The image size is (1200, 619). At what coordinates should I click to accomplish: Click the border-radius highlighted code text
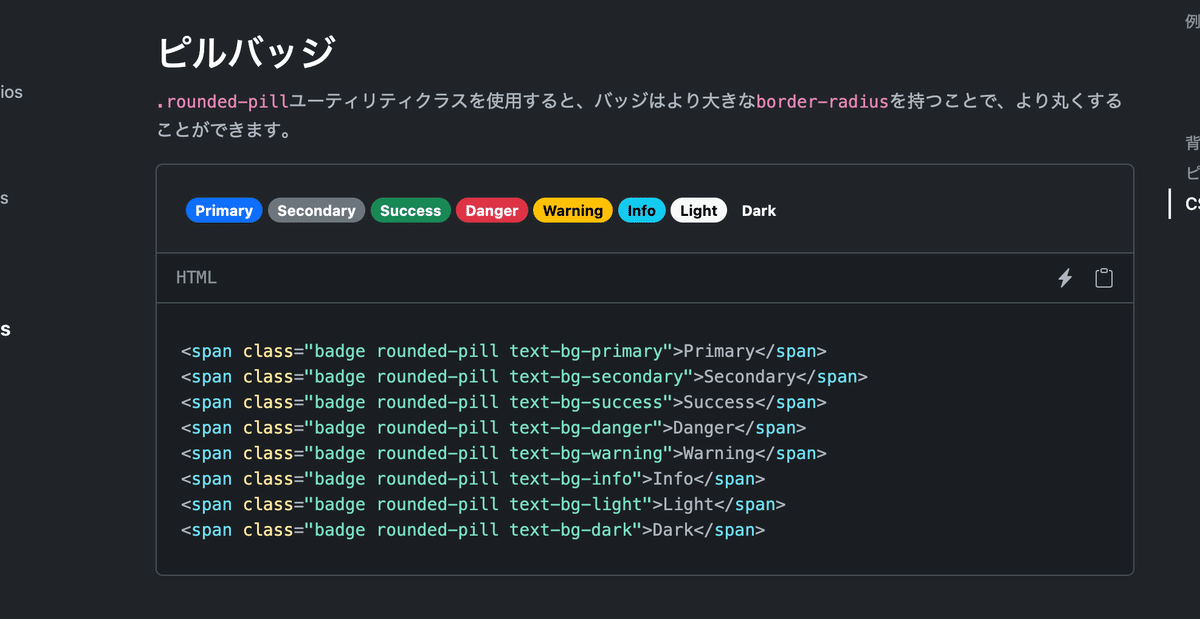coord(822,101)
